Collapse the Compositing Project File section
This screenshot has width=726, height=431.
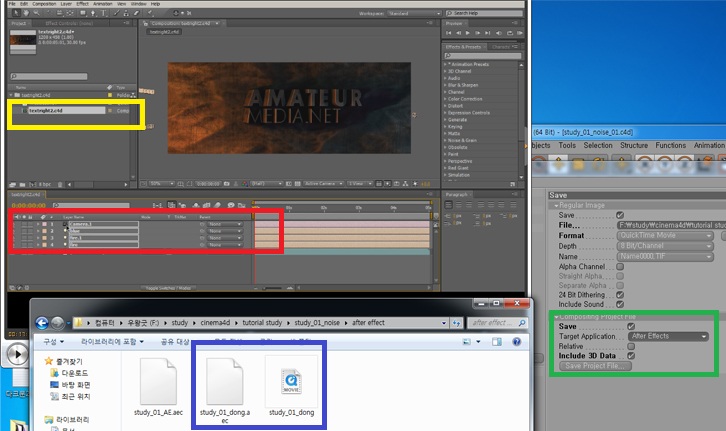(x=556, y=317)
